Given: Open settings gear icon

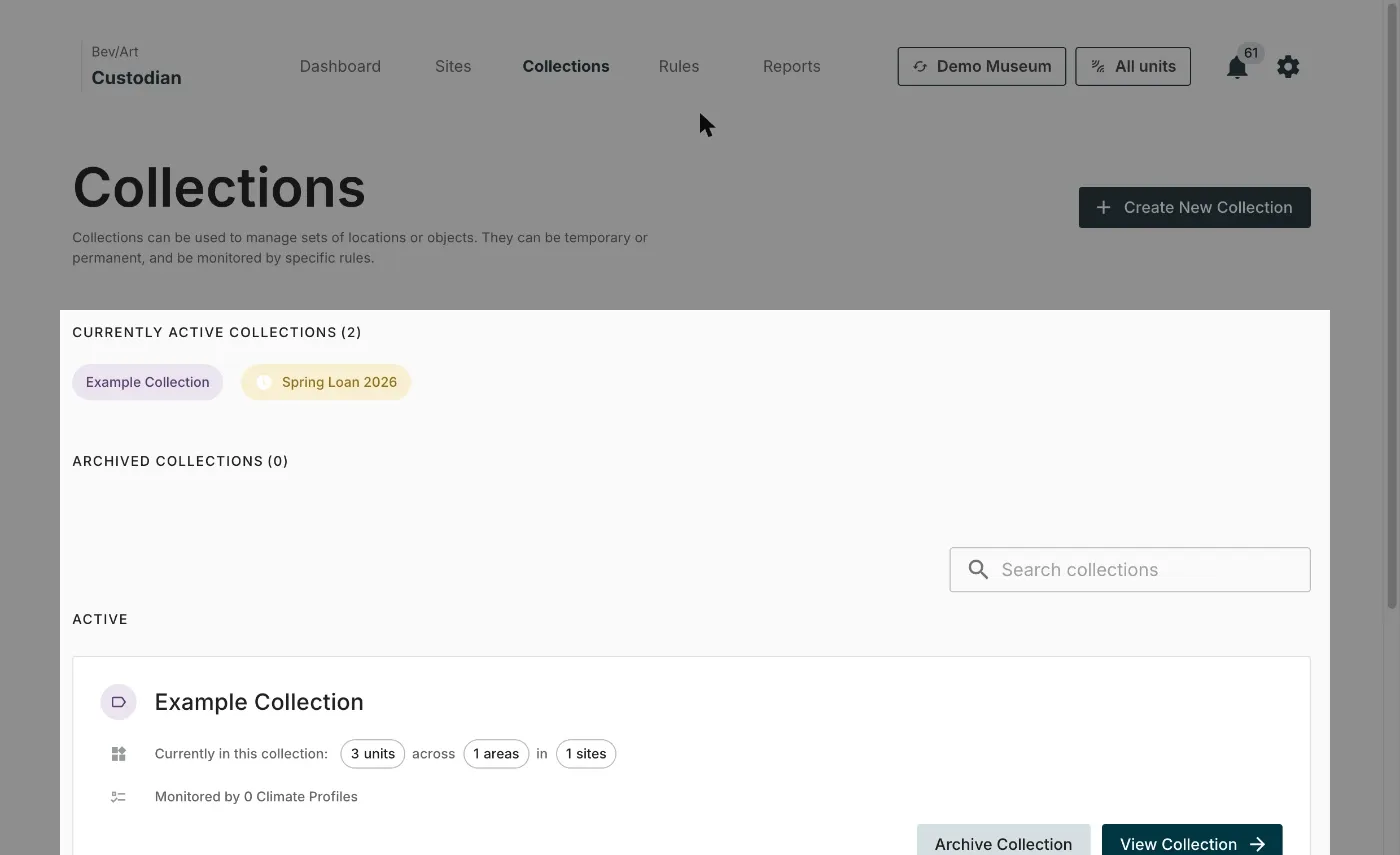Looking at the screenshot, I should (x=1288, y=67).
